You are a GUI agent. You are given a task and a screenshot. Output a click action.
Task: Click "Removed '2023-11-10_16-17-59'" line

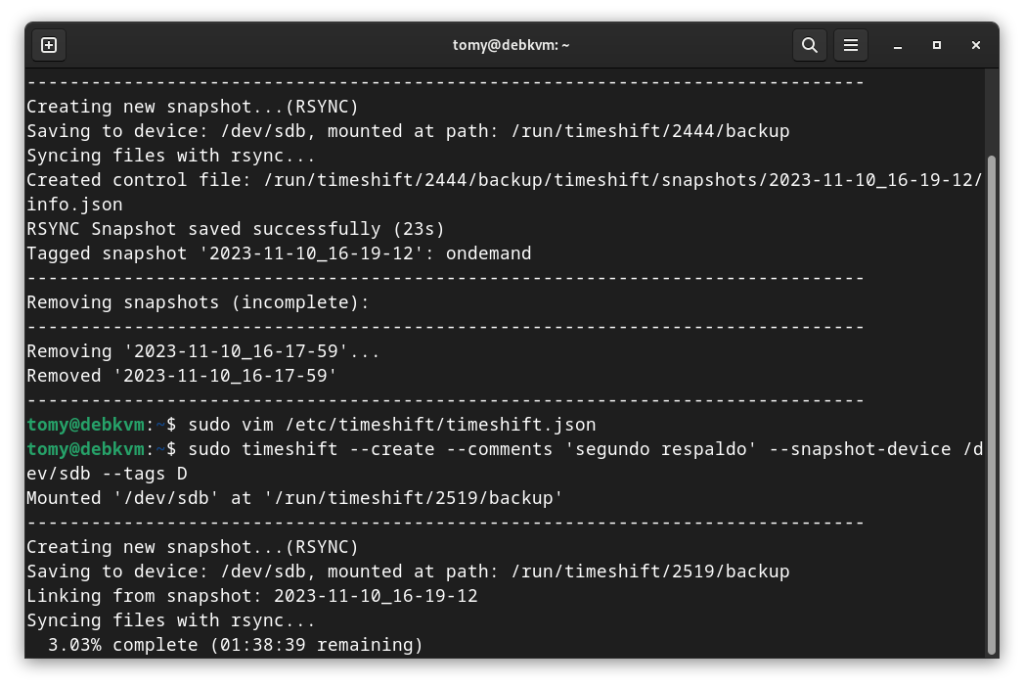coord(182,376)
